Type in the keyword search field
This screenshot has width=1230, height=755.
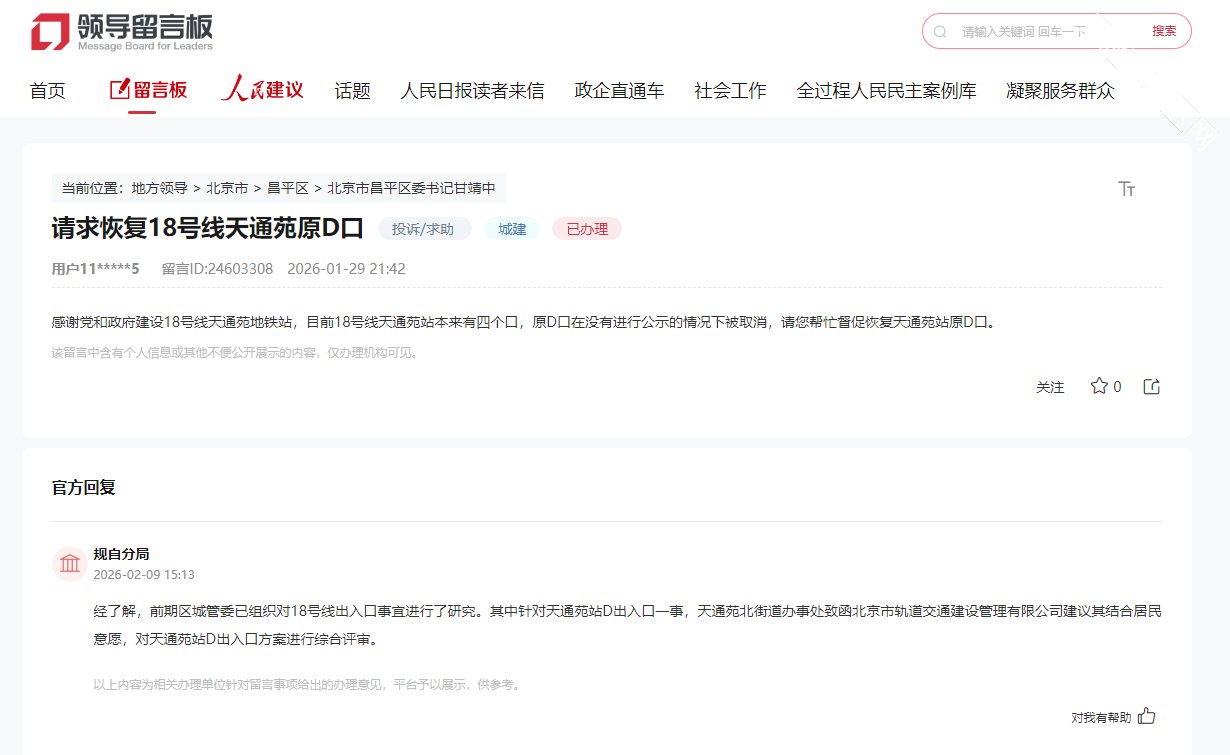pyautogui.click(x=1040, y=32)
